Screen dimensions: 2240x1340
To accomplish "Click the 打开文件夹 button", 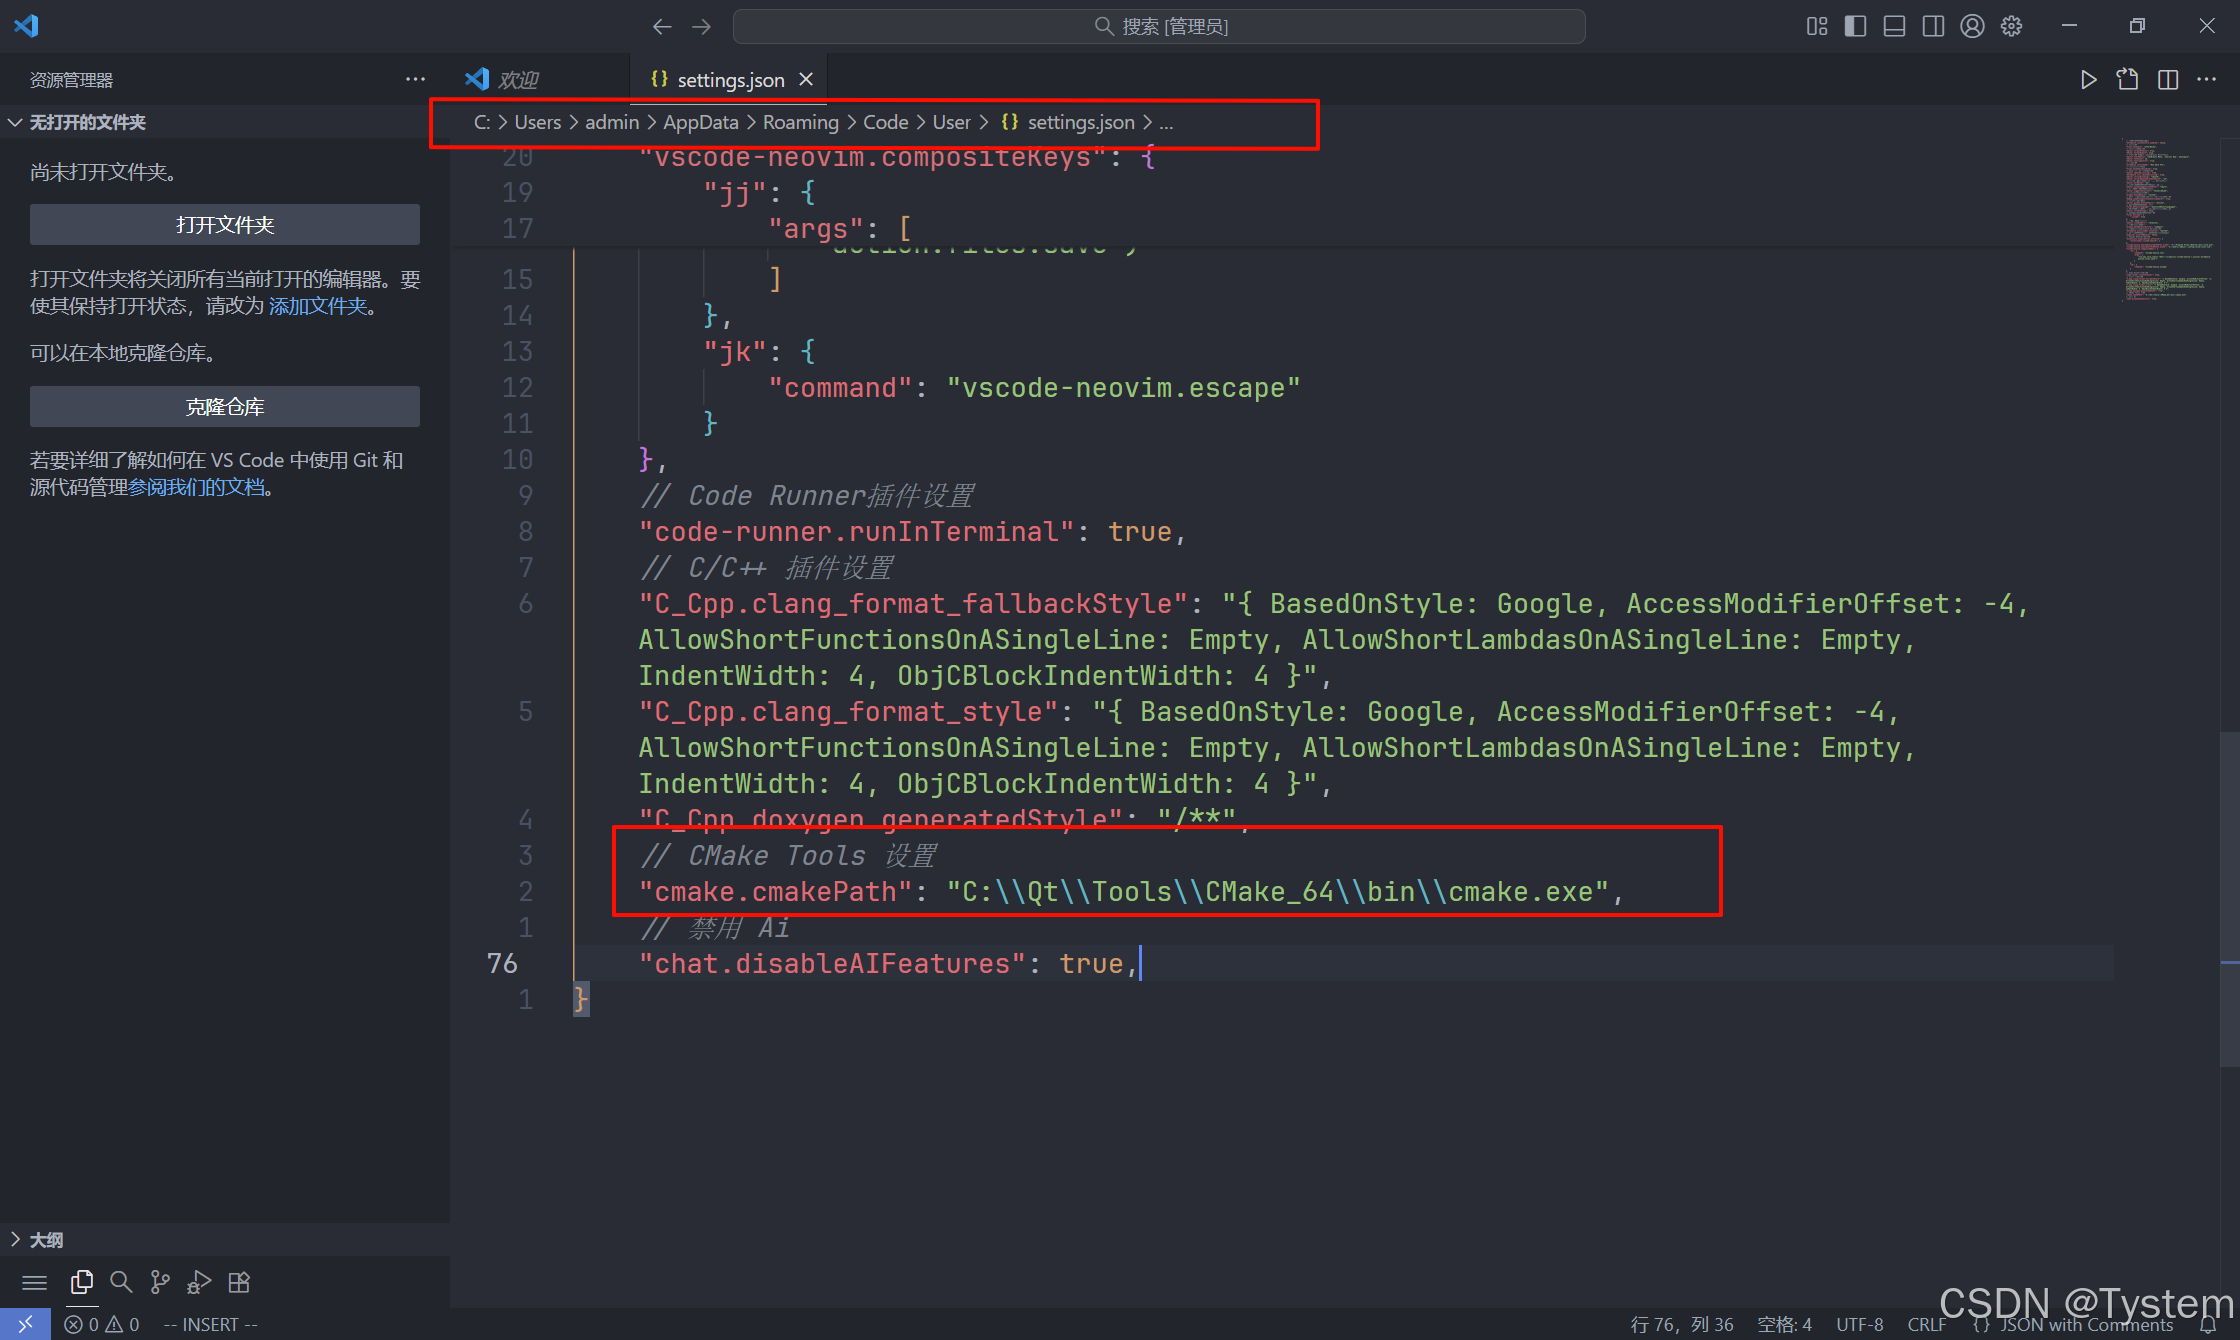I will [x=225, y=225].
